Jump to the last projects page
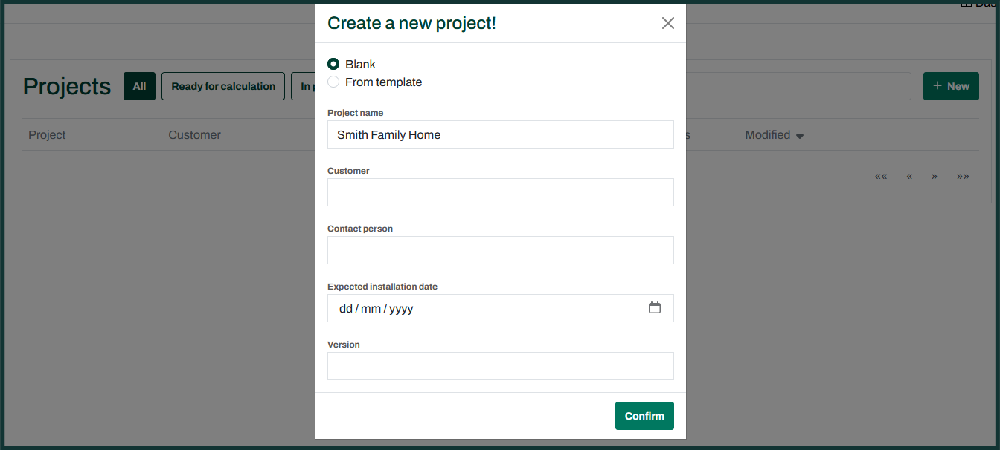The image size is (1000, 450). tap(963, 177)
